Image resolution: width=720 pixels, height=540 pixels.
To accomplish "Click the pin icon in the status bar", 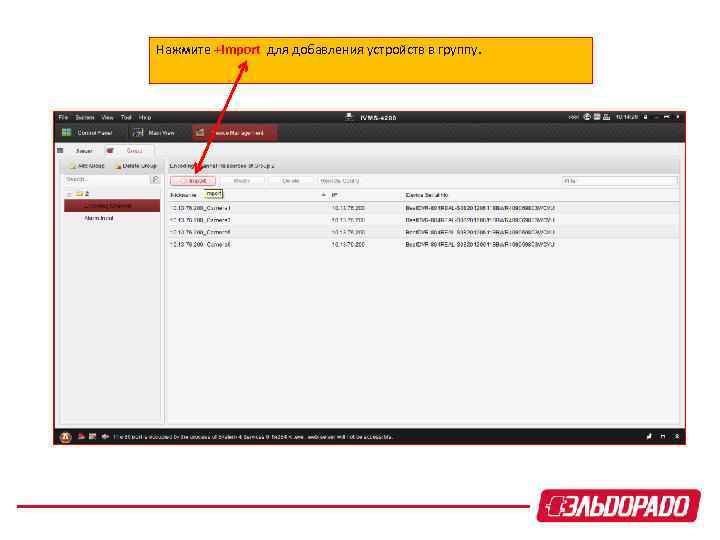I will coord(649,437).
